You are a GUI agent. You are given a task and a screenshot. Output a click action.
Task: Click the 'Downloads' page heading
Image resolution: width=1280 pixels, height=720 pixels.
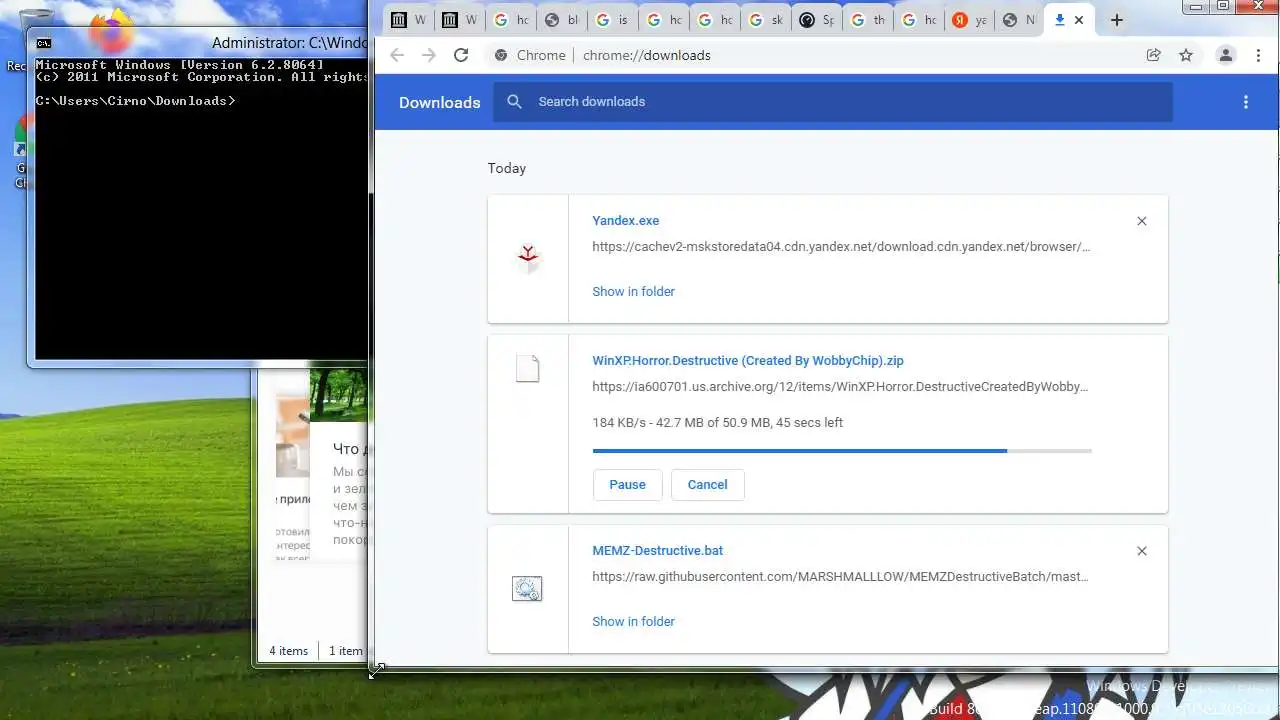click(439, 102)
